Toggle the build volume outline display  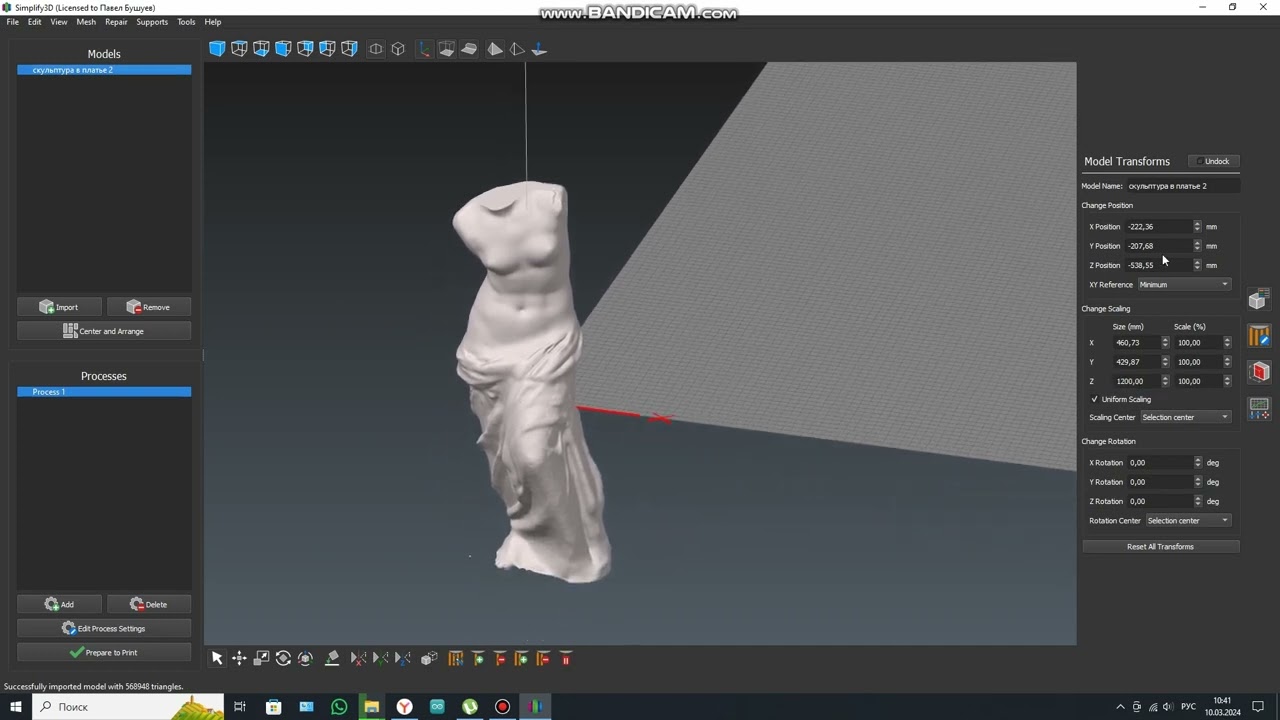[x=447, y=49]
